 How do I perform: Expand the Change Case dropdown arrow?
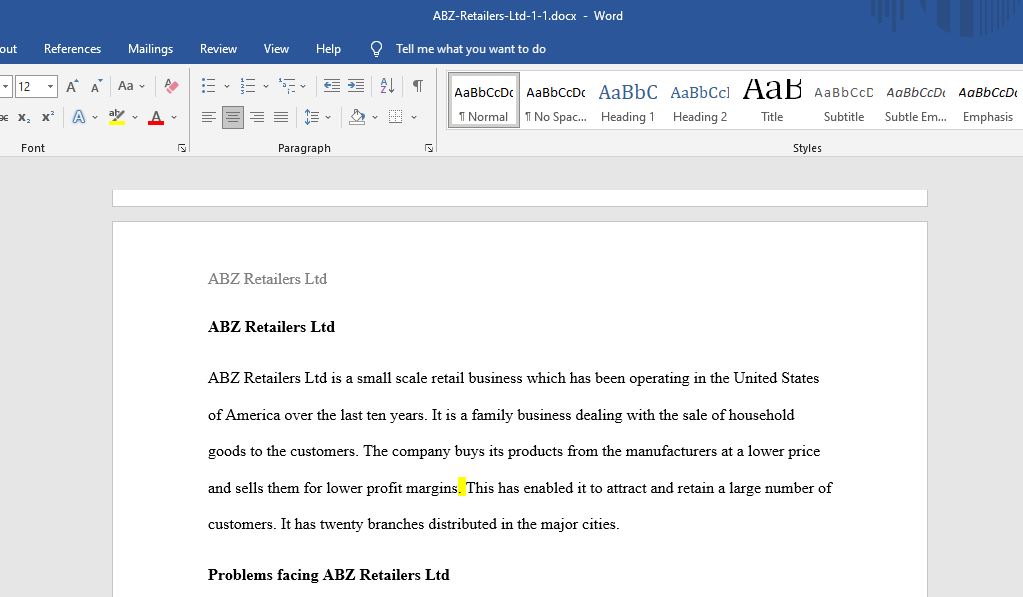coord(142,86)
